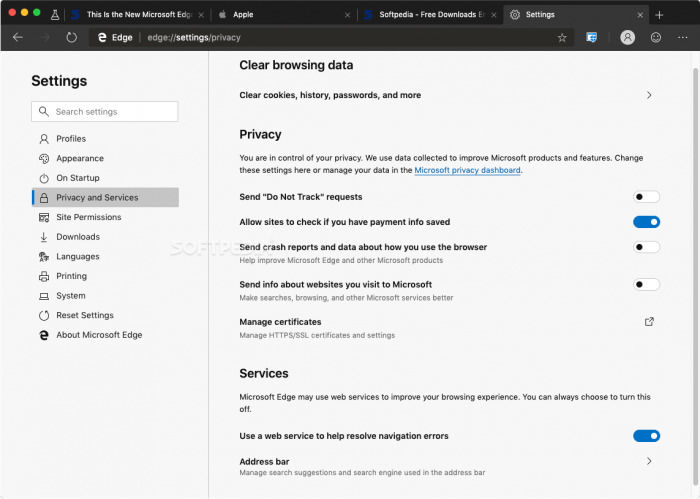Open the user profile avatar icon

pyautogui.click(x=627, y=37)
